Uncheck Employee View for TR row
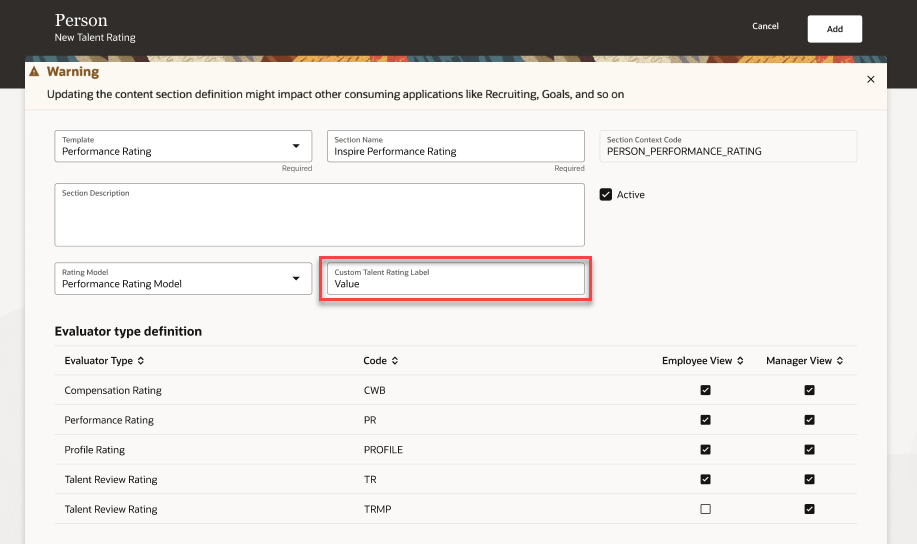The height and width of the screenshot is (544, 917). pyautogui.click(x=705, y=480)
